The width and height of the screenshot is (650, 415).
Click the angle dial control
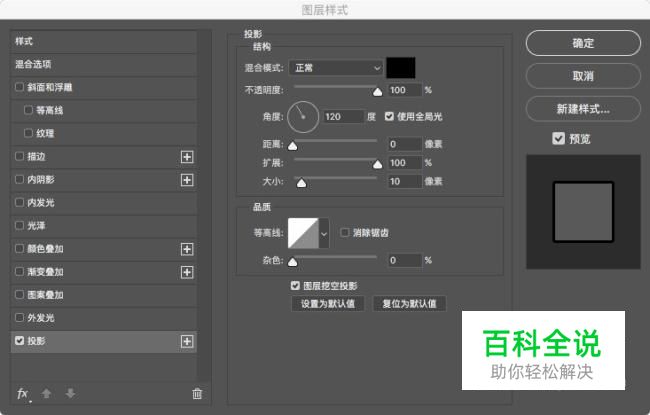point(303,117)
